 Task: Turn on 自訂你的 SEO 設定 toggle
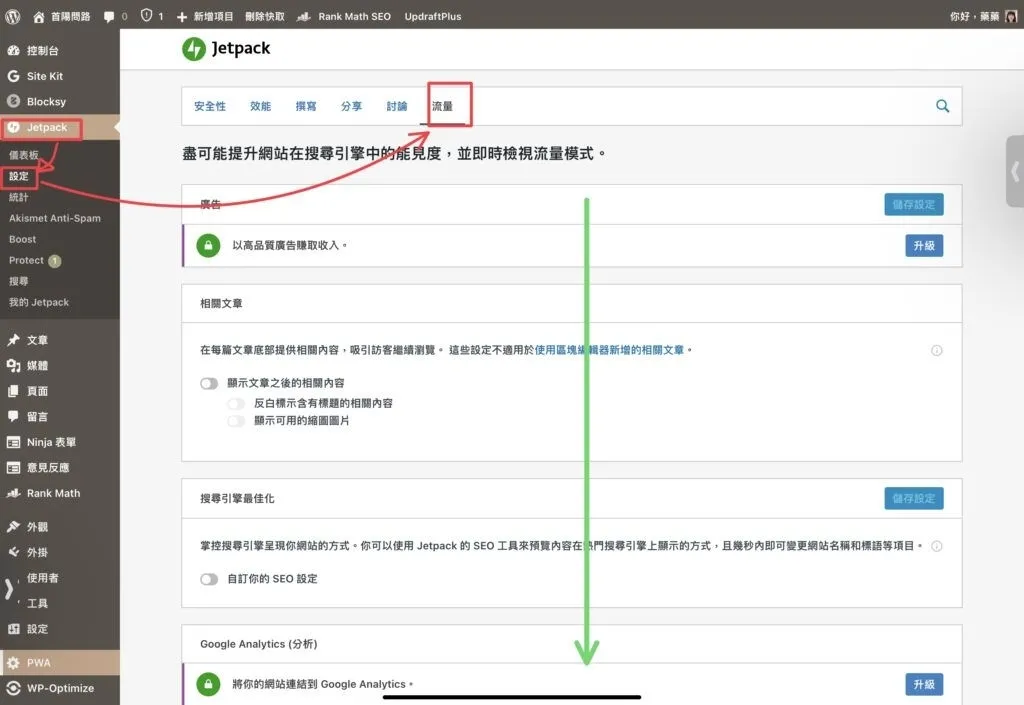tap(209, 579)
